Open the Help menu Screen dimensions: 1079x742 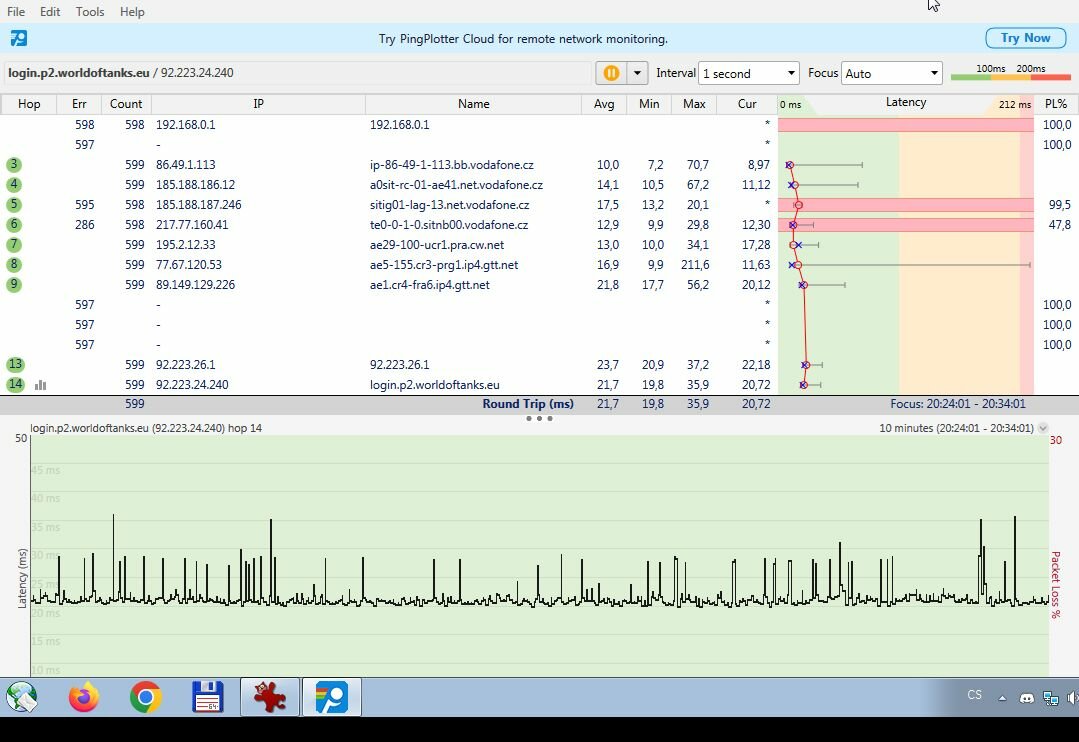132,12
